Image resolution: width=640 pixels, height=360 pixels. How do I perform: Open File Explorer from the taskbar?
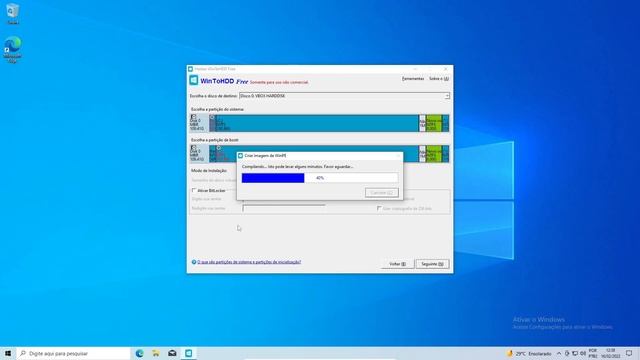156,353
